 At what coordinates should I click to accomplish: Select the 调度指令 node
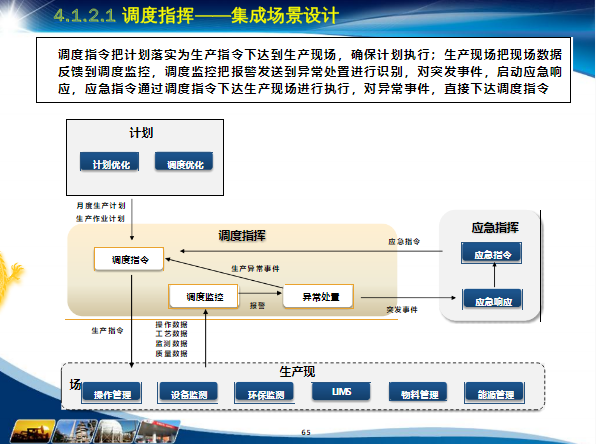pyautogui.click(x=129, y=259)
